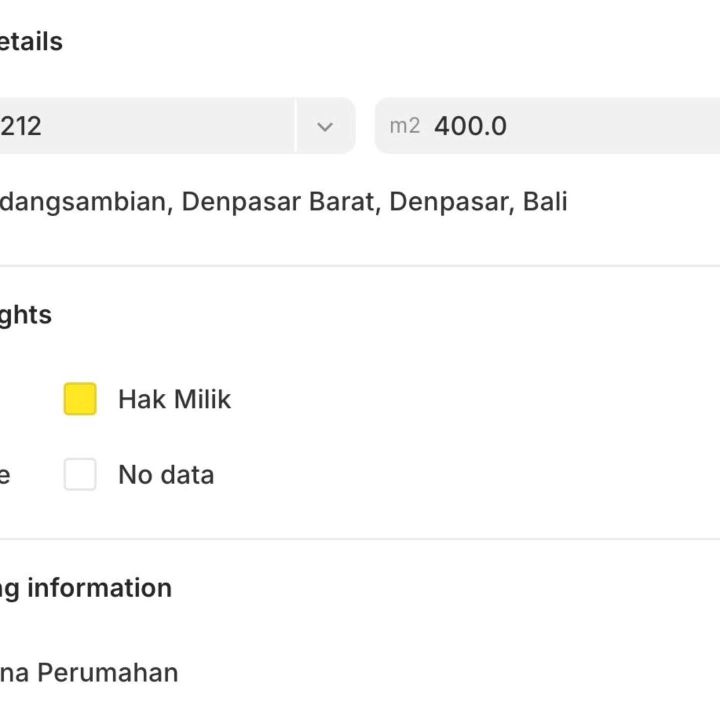
Task: Select the 400.0 area value
Action: coord(470,126)
